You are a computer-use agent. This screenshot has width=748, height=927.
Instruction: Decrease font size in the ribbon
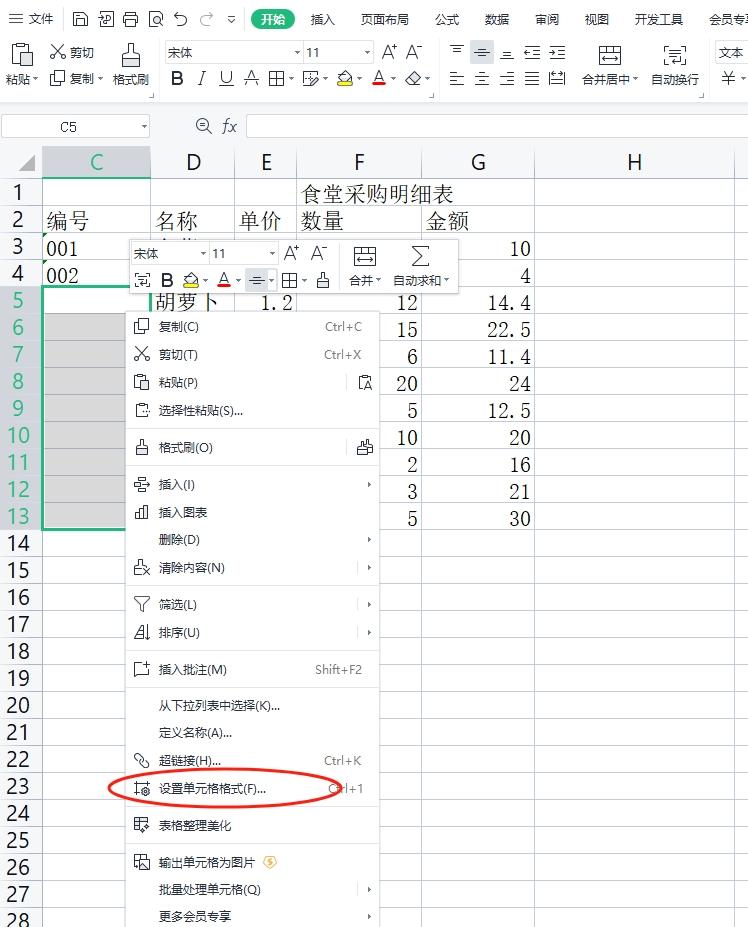pyautogui.click(x=414, y=53)
